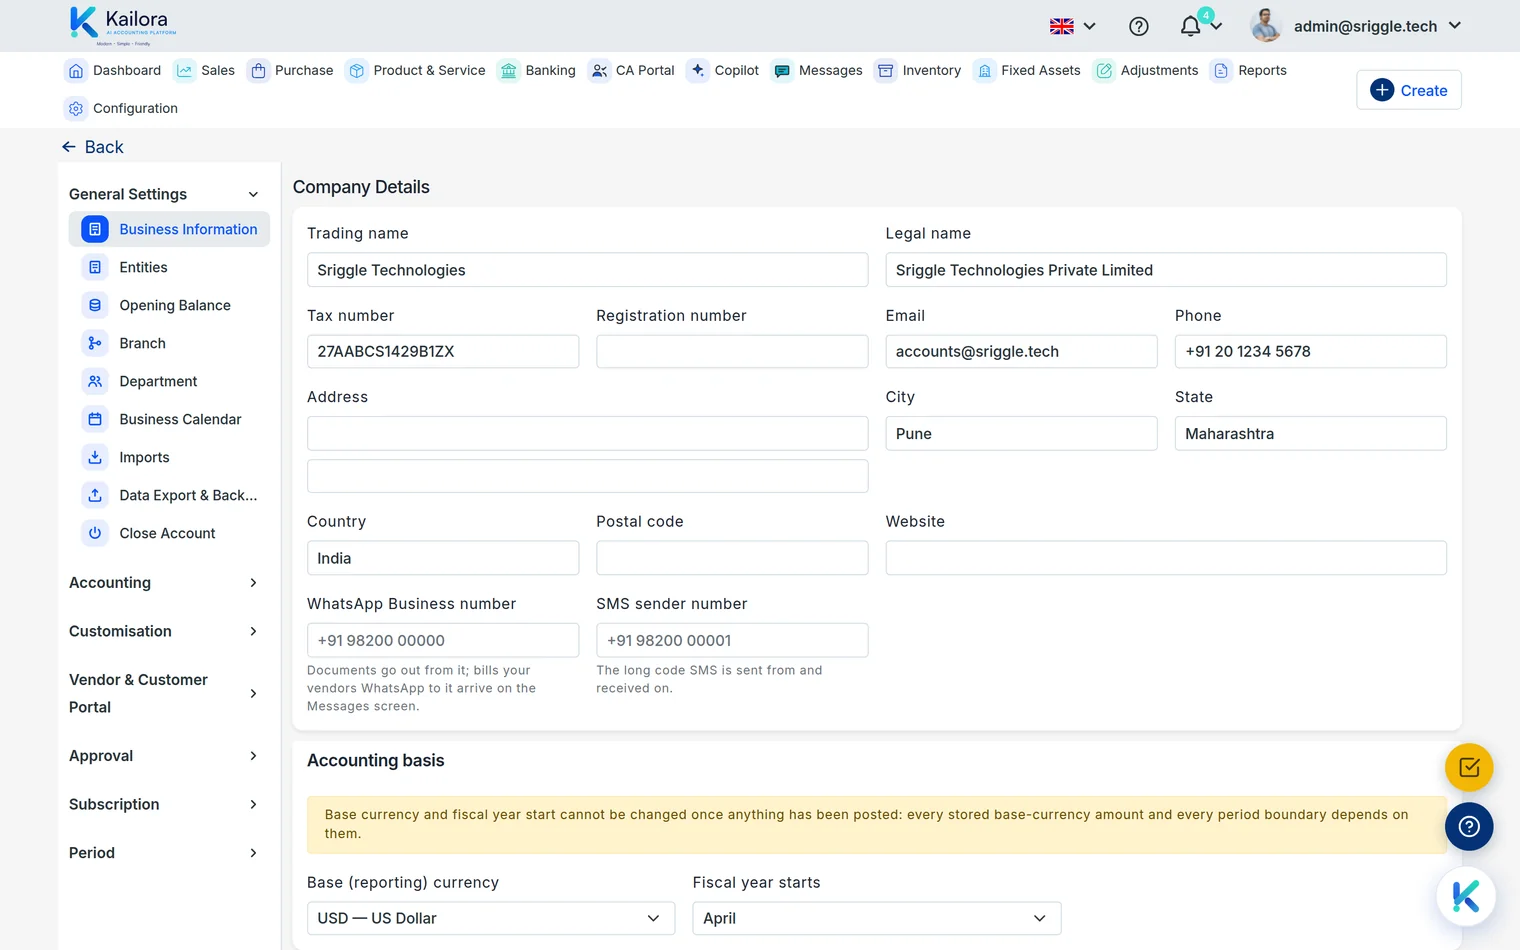Expand the Accounting settings section
This screenshot has height=950, width=1520.
click(x=164, y=583)
